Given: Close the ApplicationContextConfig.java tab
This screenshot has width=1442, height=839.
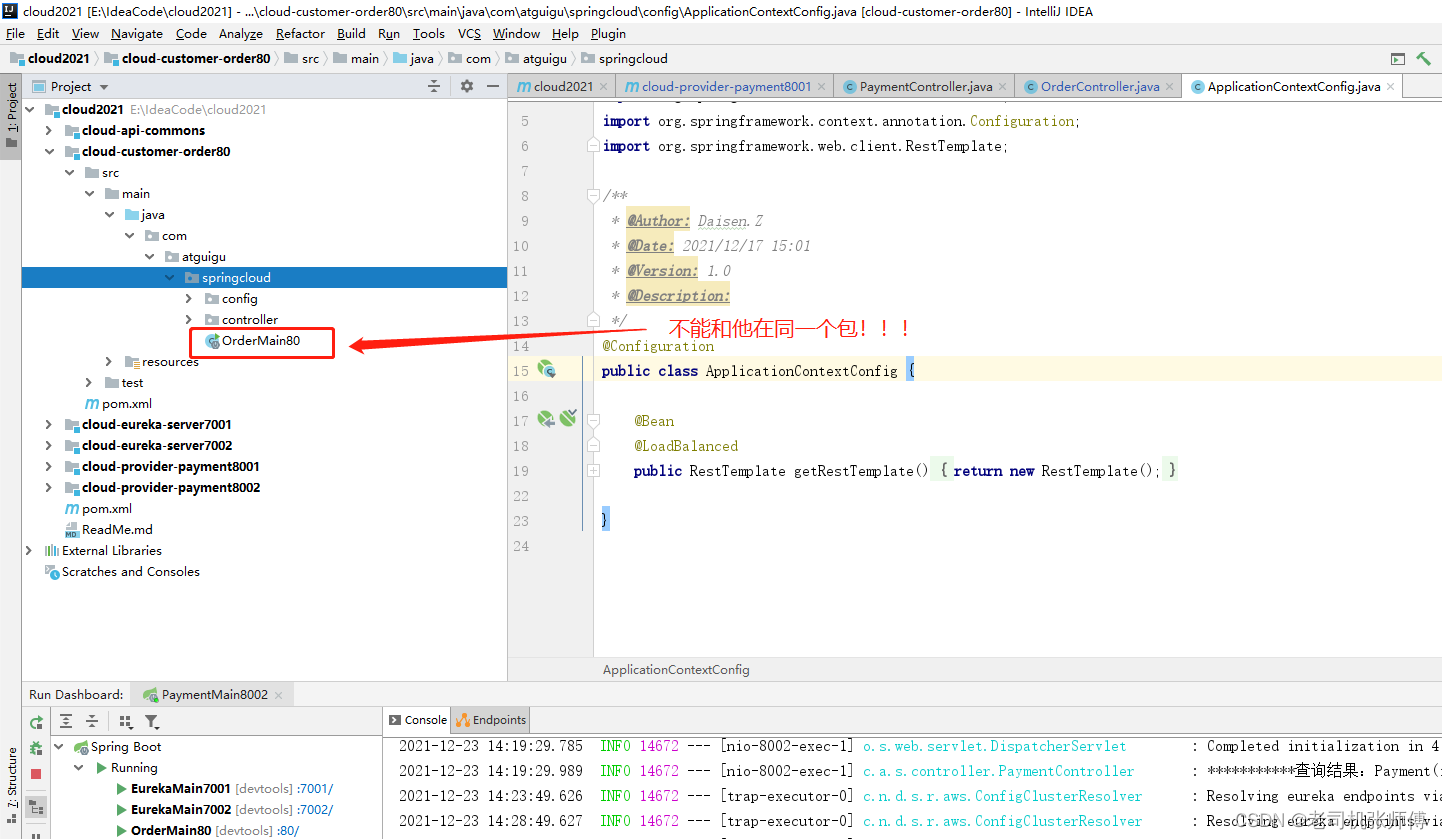Looking at the screenshot, I should tap(1390, 87).
